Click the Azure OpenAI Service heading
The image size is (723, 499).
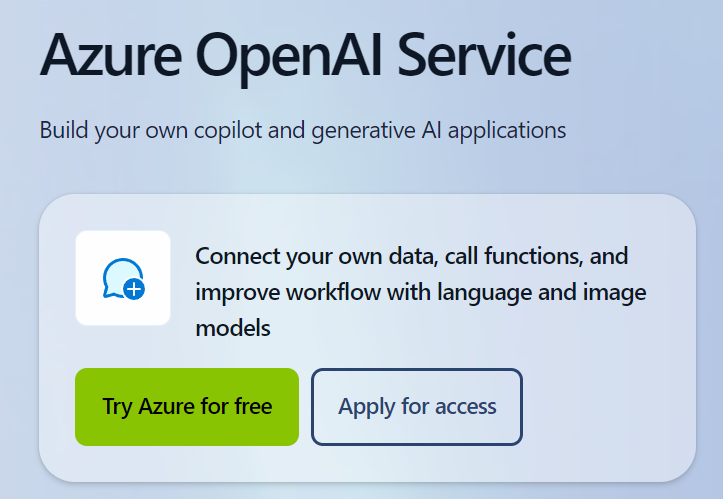305,57
